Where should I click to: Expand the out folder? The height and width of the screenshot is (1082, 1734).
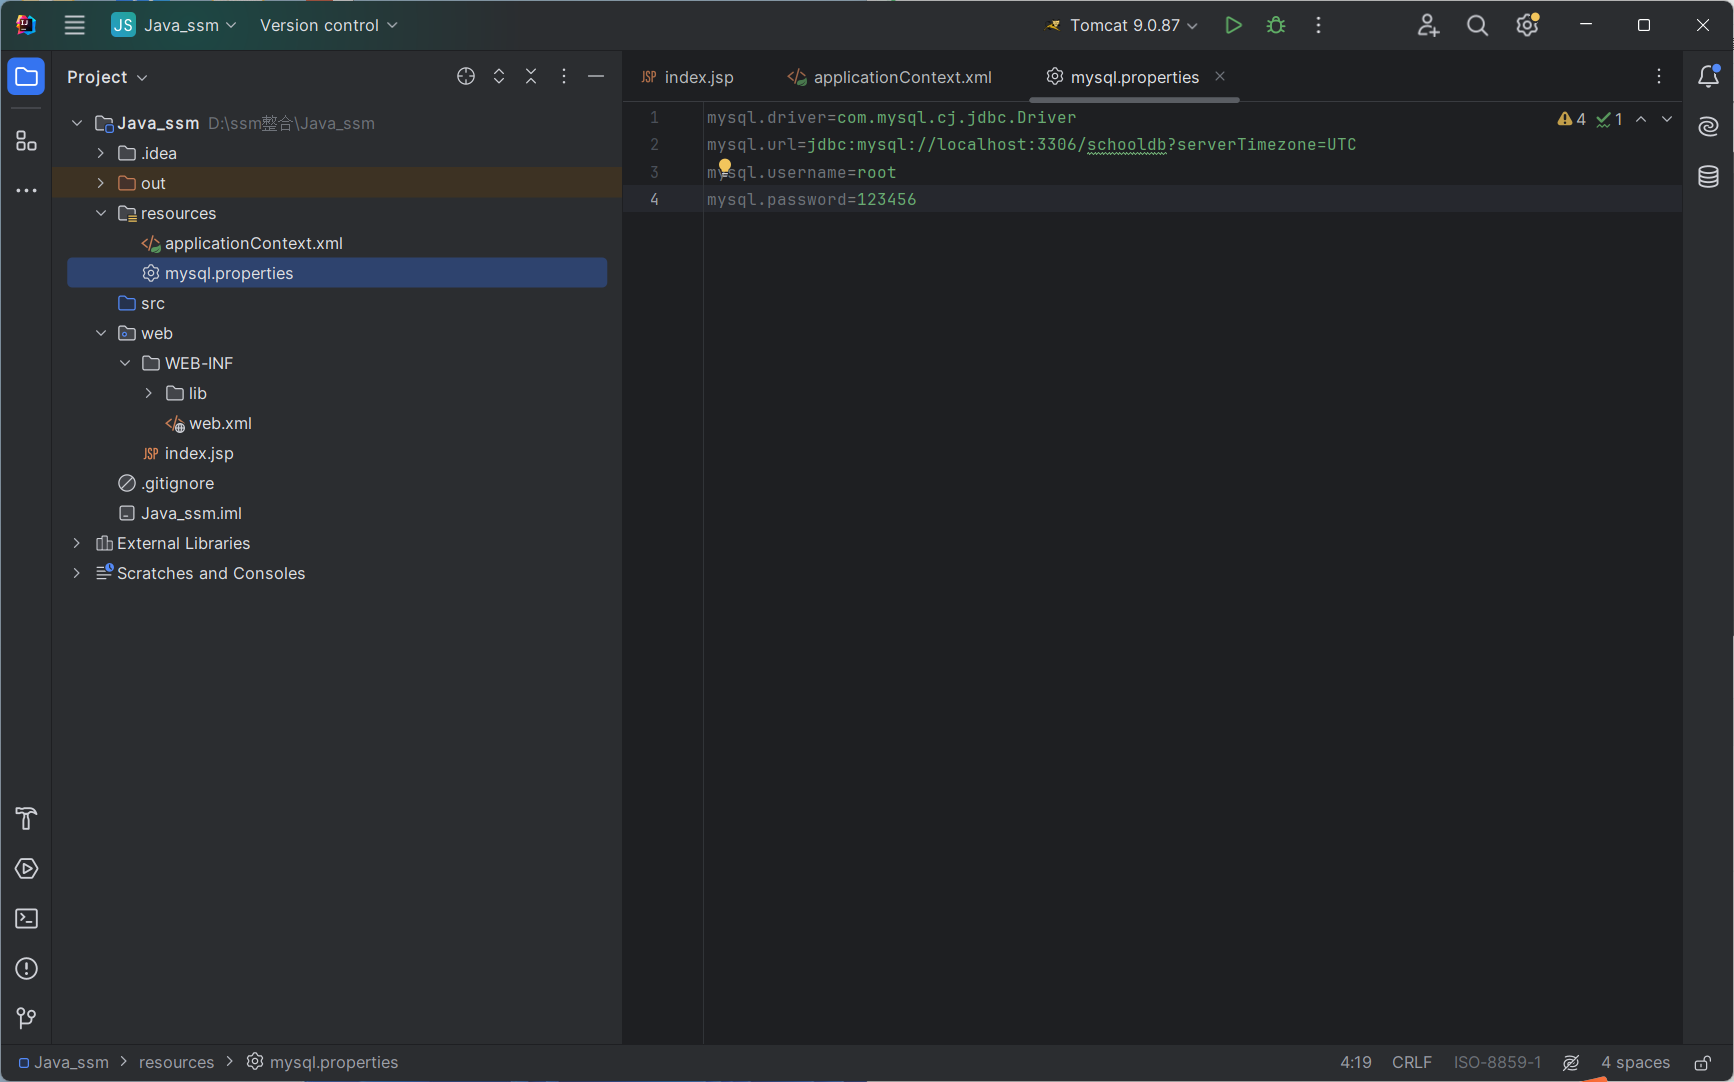click(x=101, y=183)
